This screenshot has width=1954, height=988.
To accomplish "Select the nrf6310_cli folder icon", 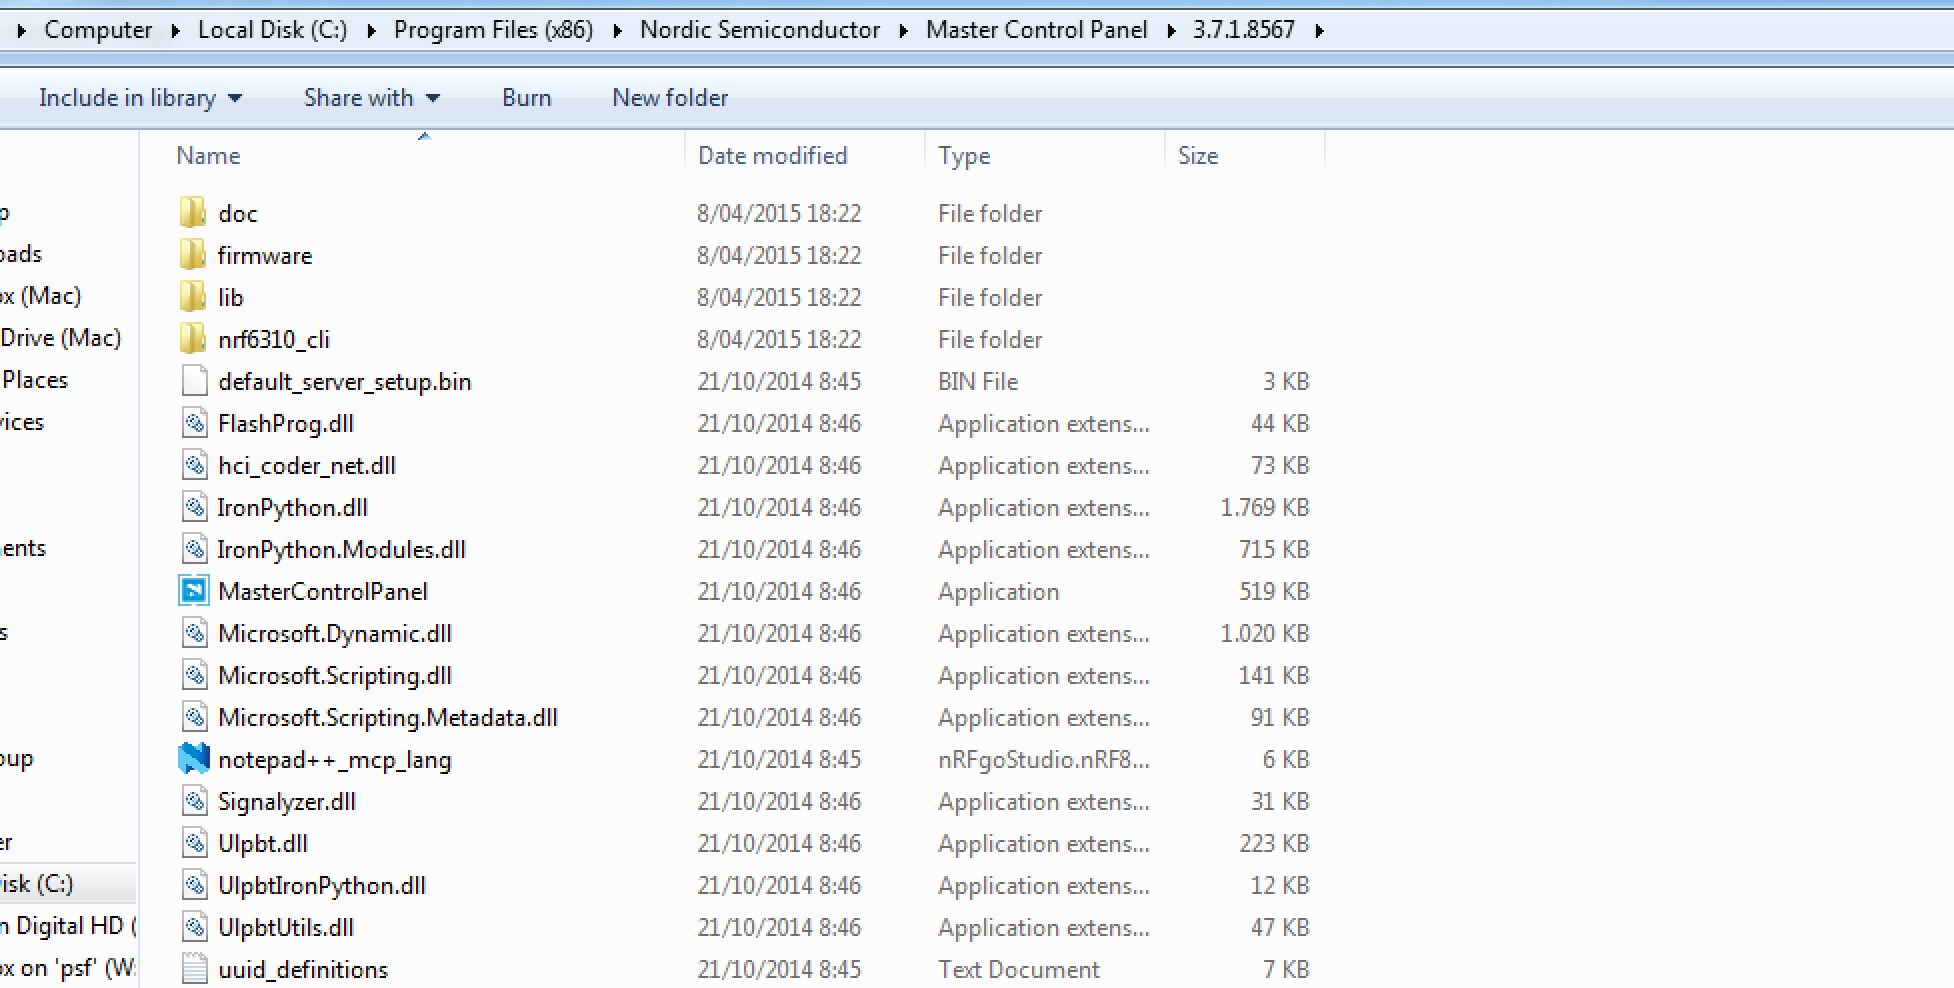I will [x=193, y=339].
